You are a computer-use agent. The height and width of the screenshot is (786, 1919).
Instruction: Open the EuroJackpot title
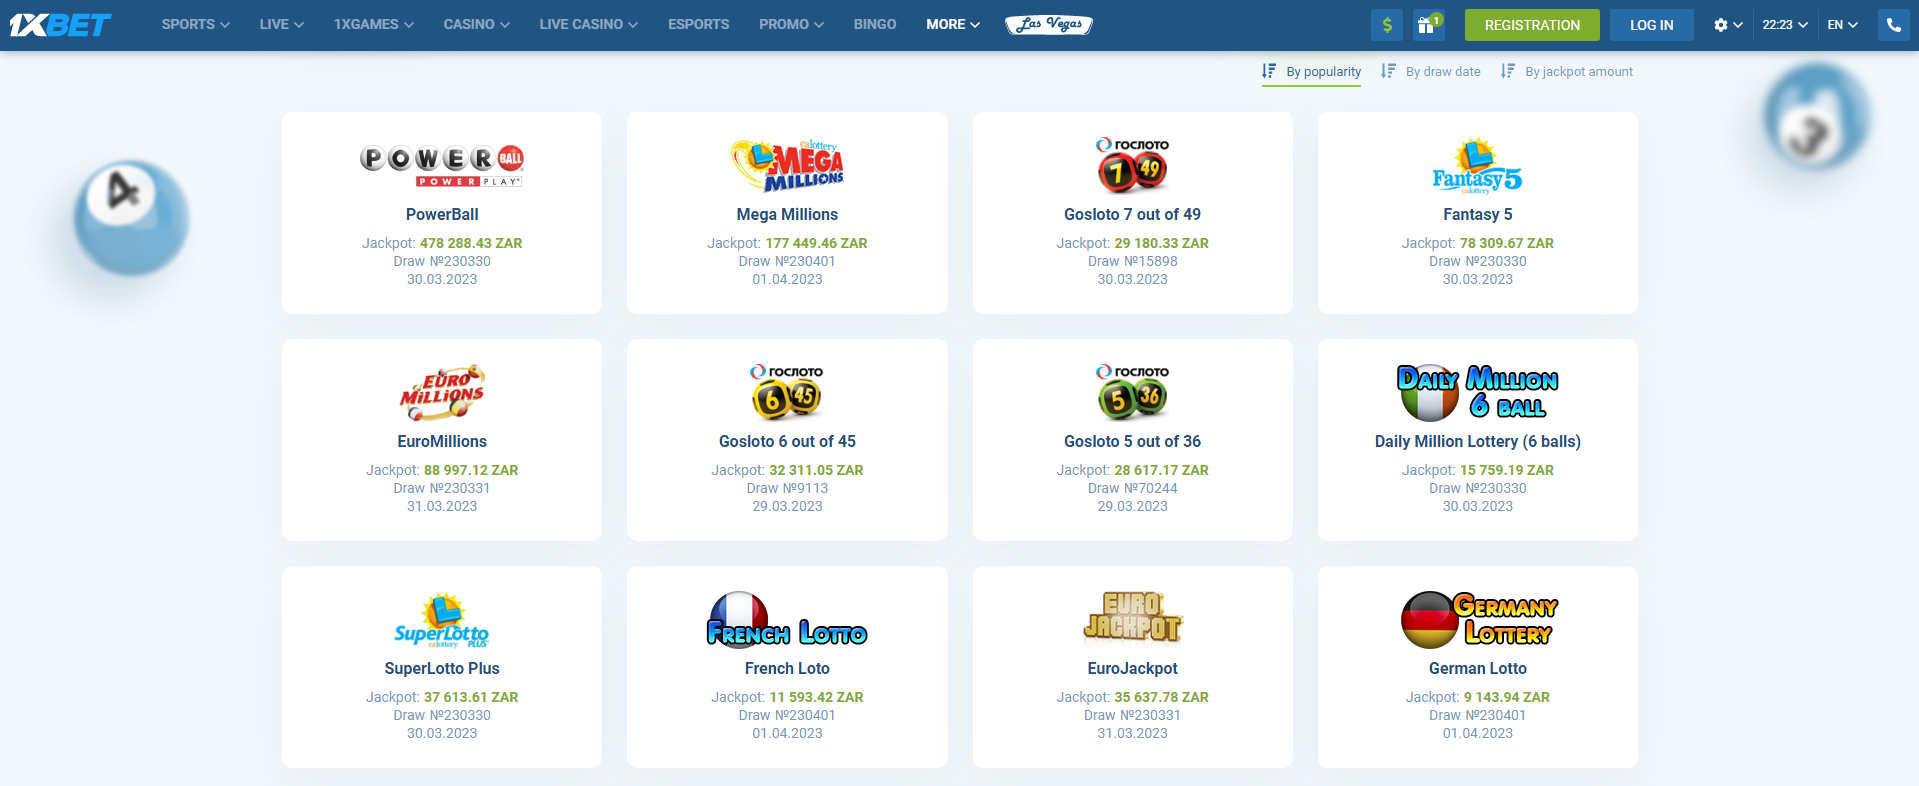tap(1132, 668)
